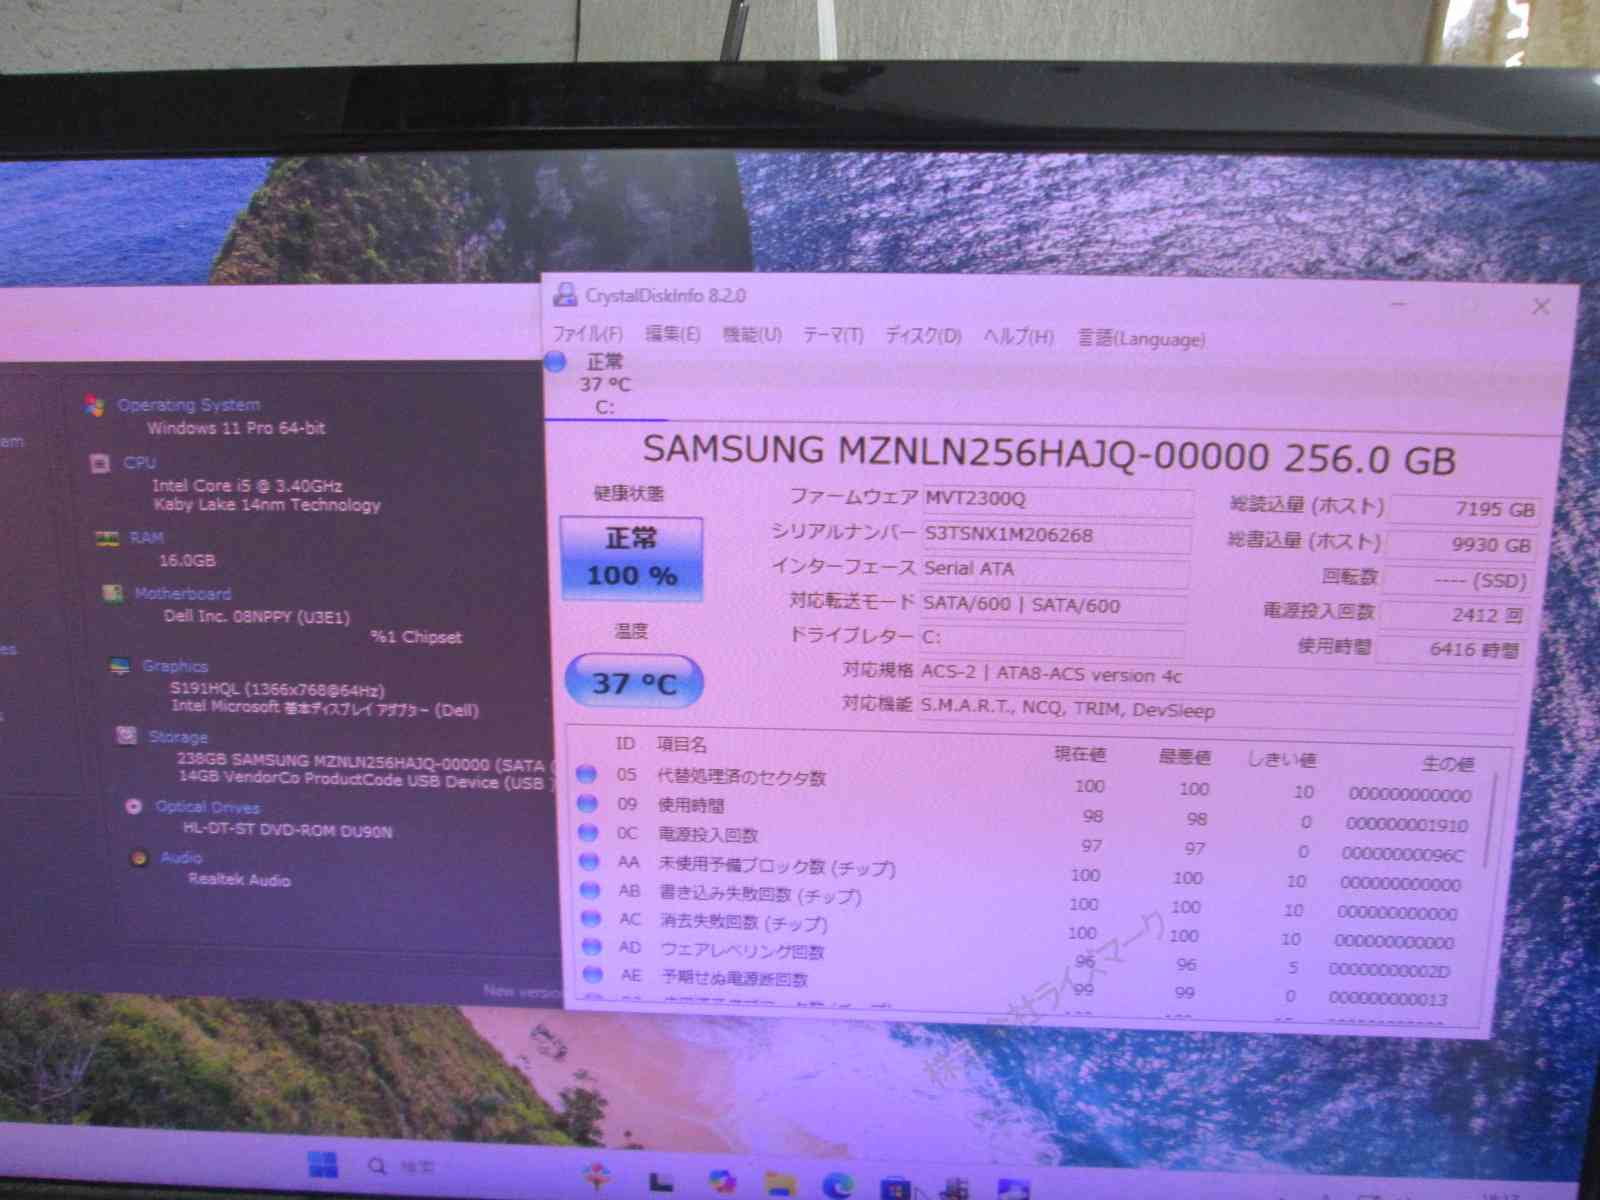Image resolution: width=1600 pixels, height=1200 pixels.
Task: Open the Windows Start button
Action: [322, 1165]
